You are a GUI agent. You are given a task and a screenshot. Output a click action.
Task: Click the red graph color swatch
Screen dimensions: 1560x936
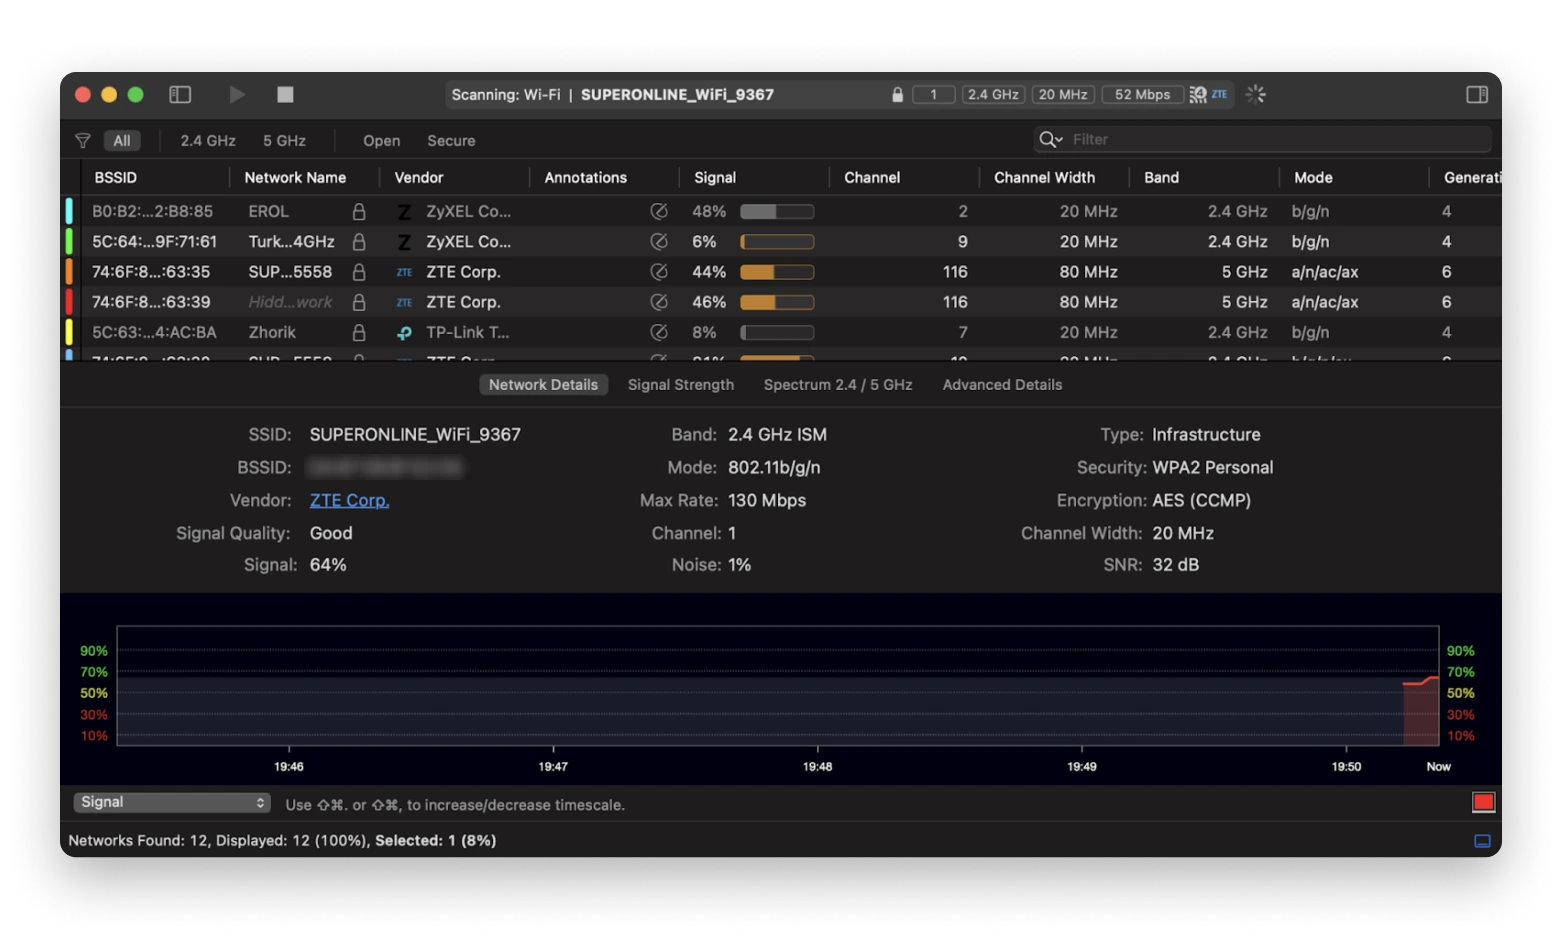[1483, 802]
